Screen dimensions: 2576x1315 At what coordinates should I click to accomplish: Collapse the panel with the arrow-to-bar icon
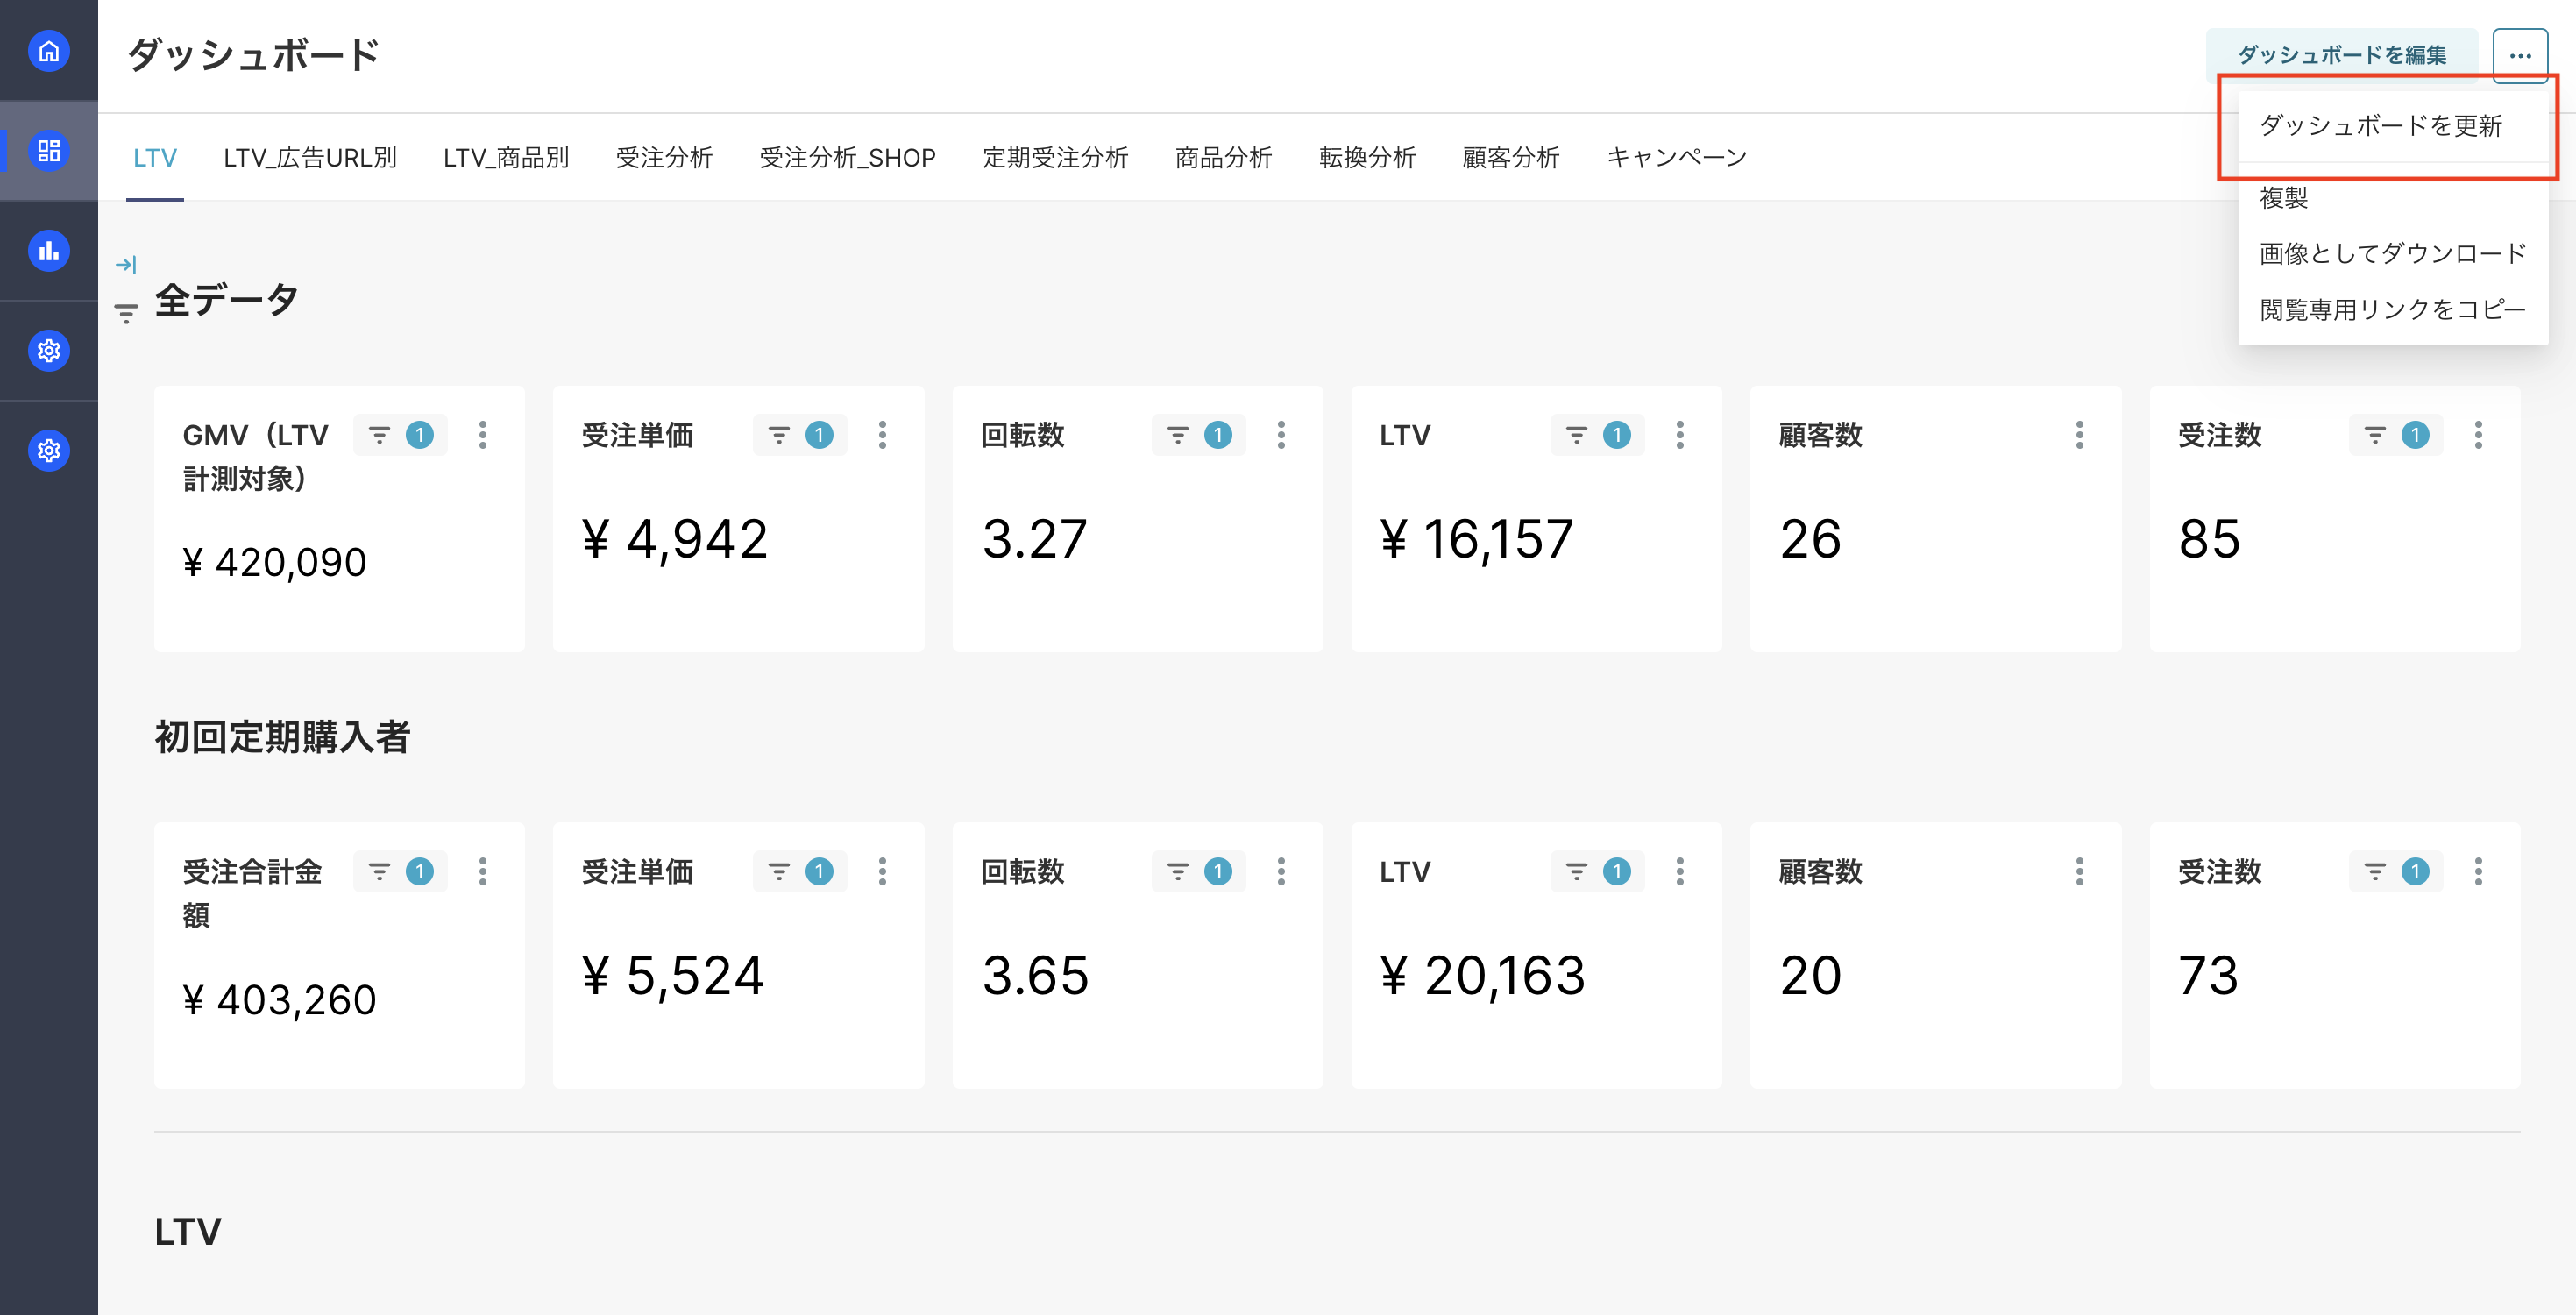click(126, 265)
